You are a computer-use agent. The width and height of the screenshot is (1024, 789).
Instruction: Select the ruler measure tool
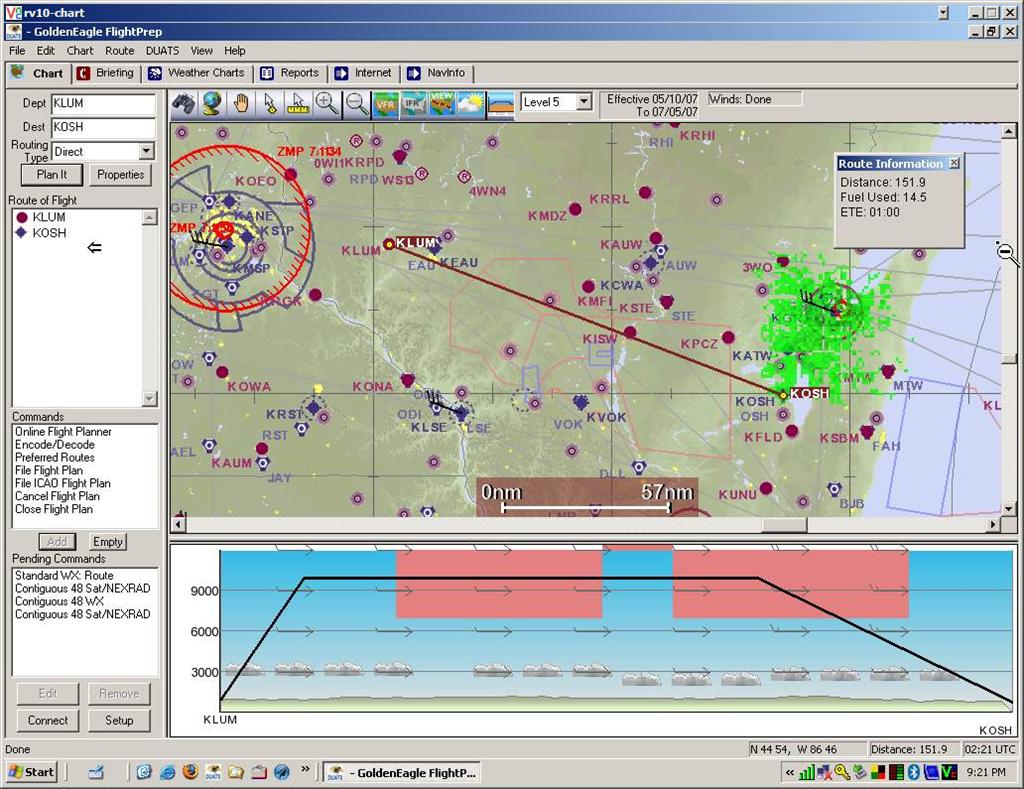tap(298, 104)
